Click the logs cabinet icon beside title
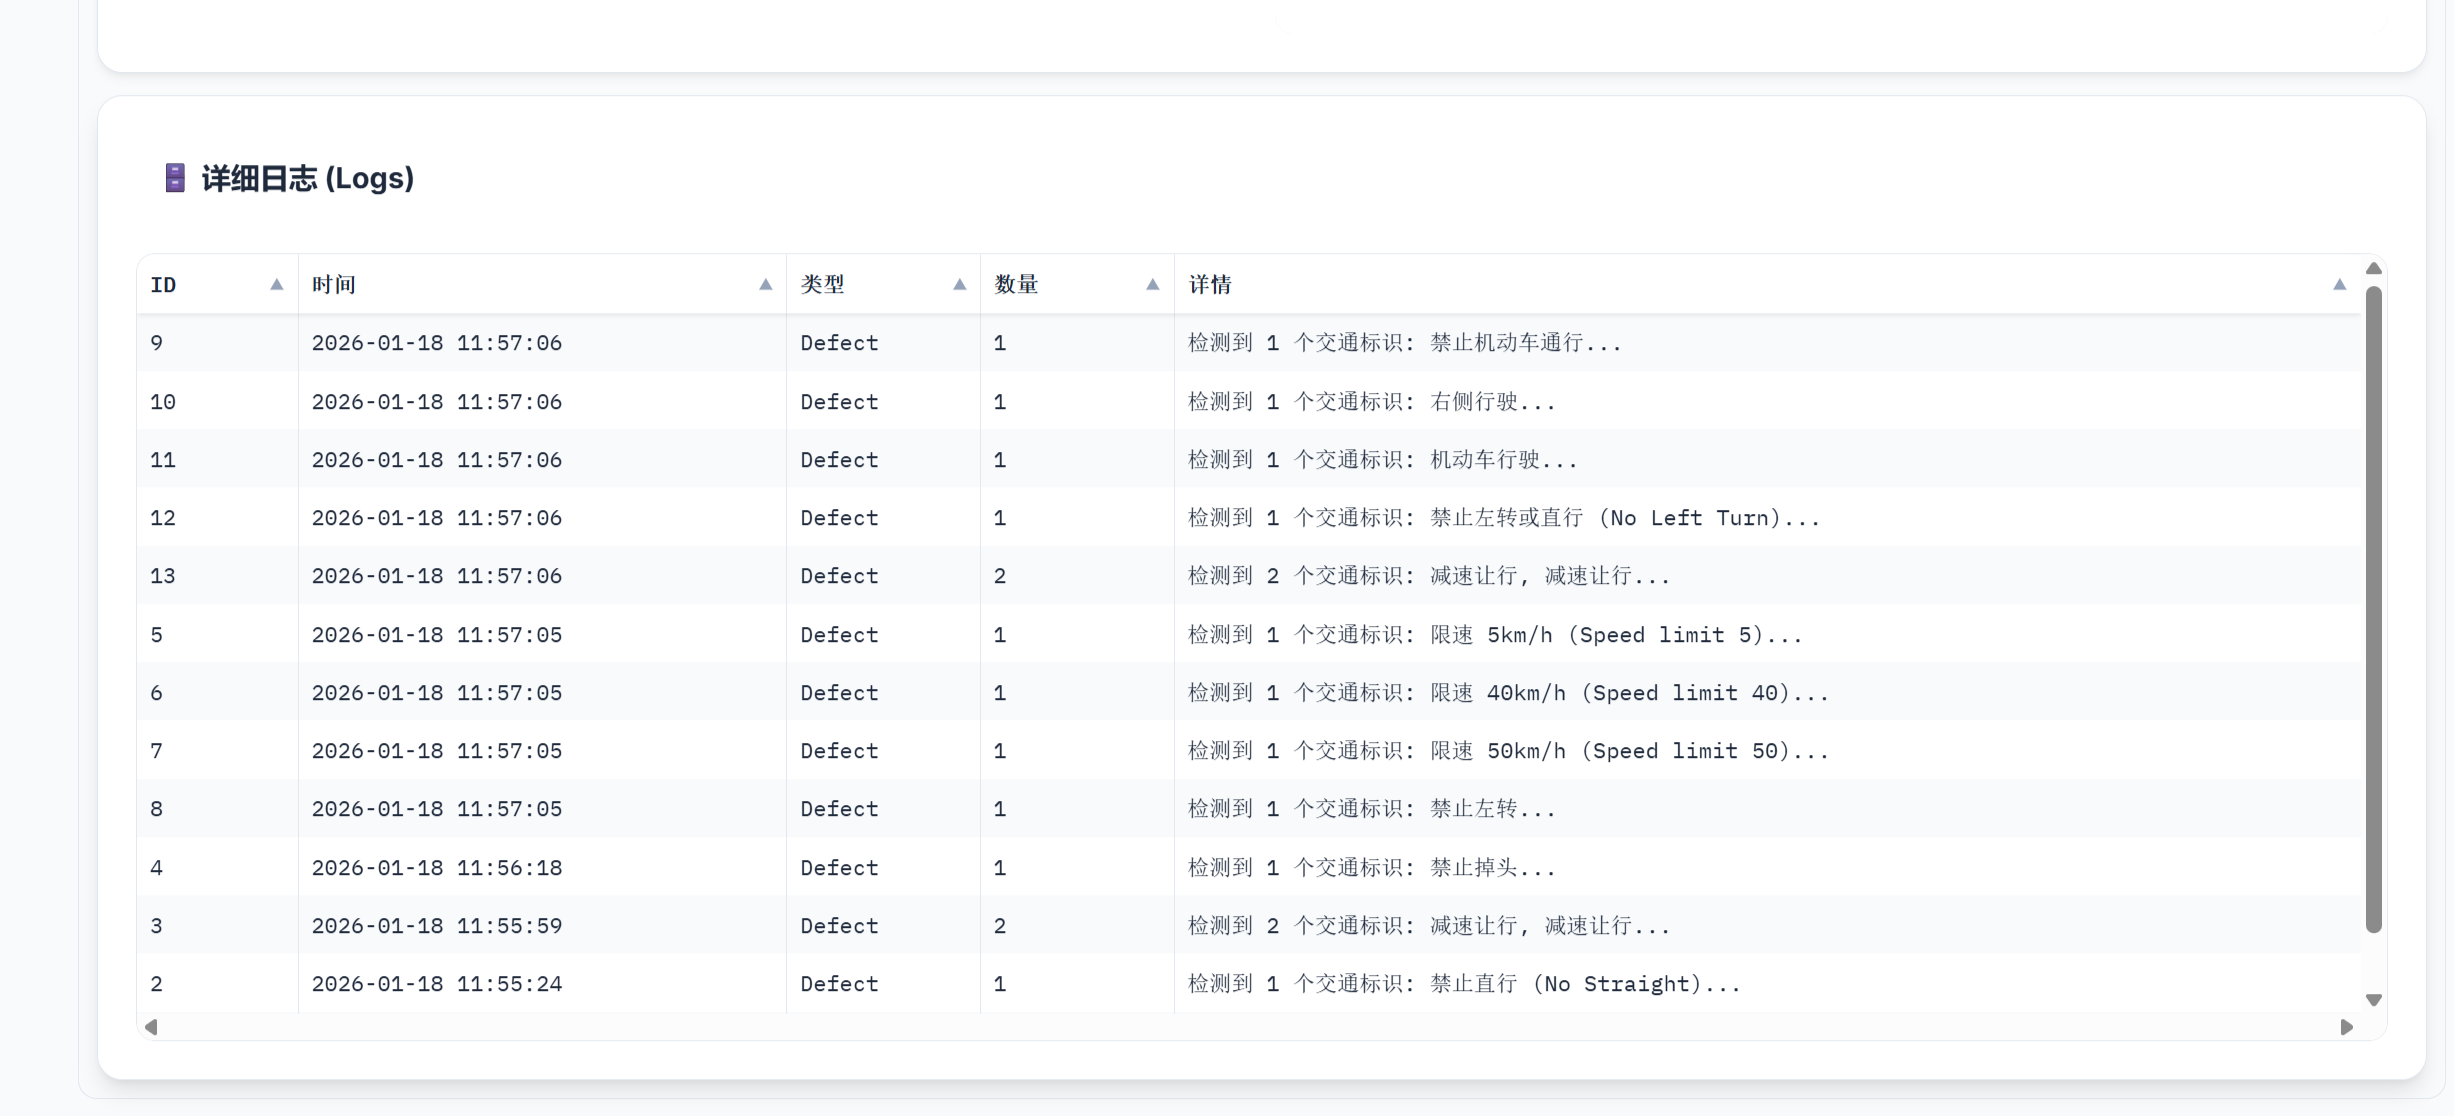The width and height of the screenshot is (2454, 1116). tap(175, 178)
